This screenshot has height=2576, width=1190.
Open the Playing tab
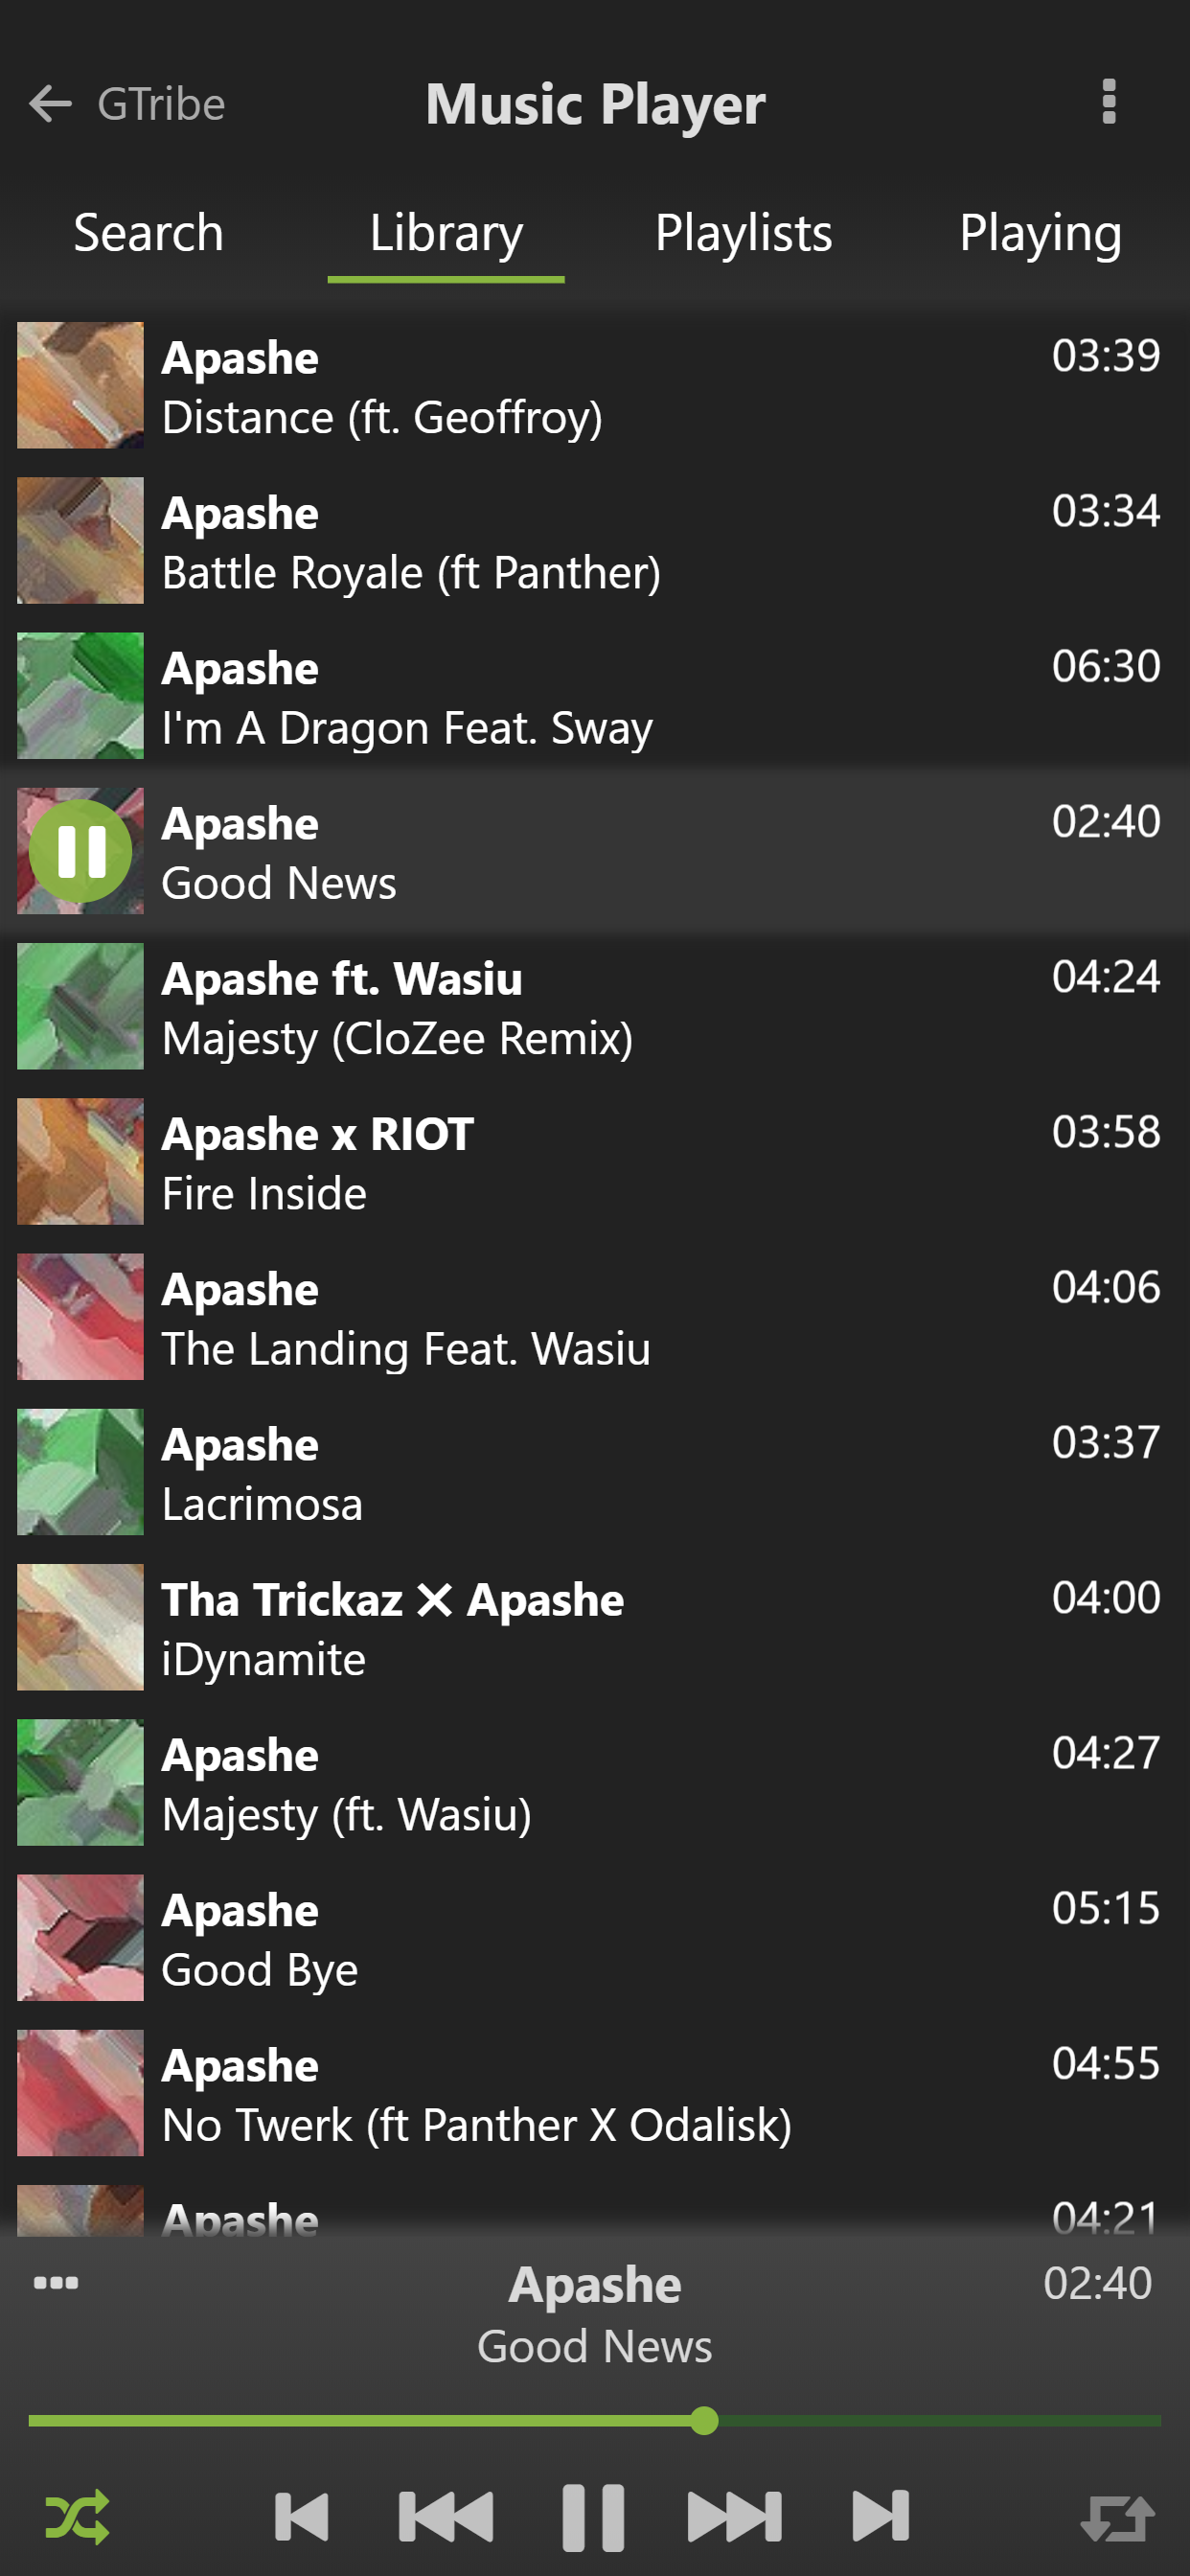1040,233
